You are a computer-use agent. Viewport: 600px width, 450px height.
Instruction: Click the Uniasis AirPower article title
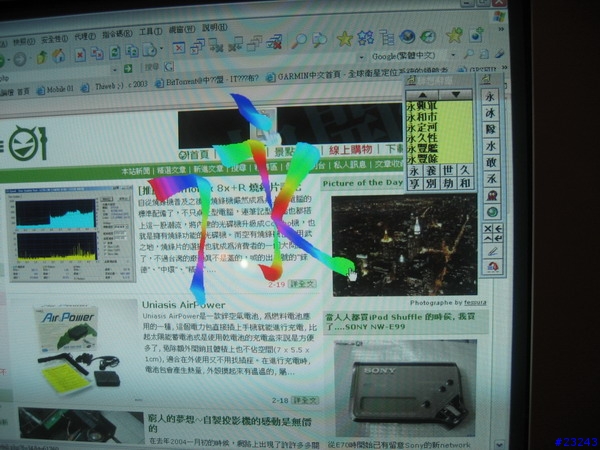coord(183,305)
